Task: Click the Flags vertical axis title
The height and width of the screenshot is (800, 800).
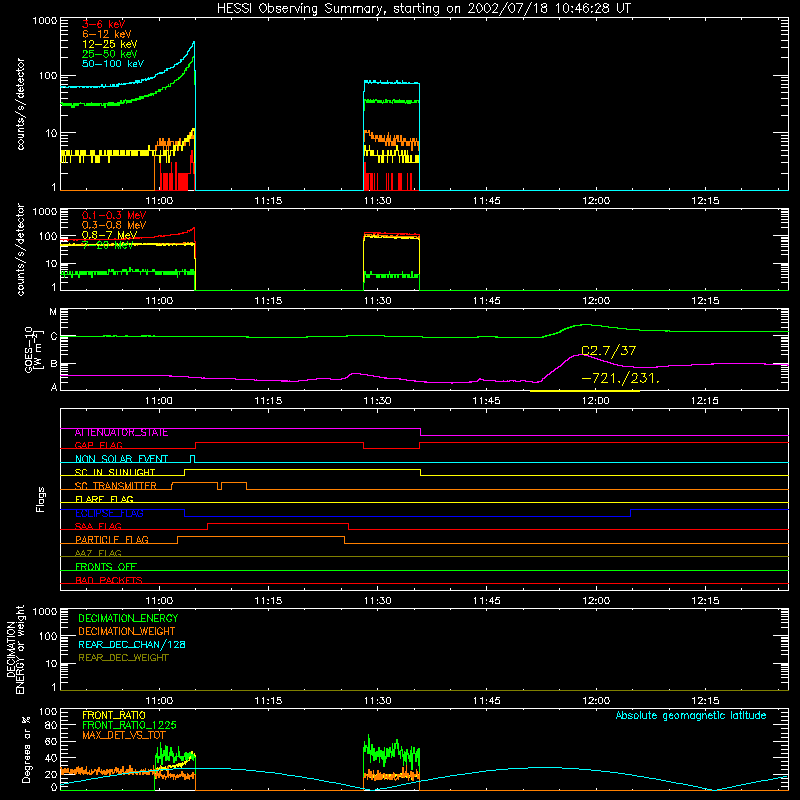Action: (x=40, y=499)
